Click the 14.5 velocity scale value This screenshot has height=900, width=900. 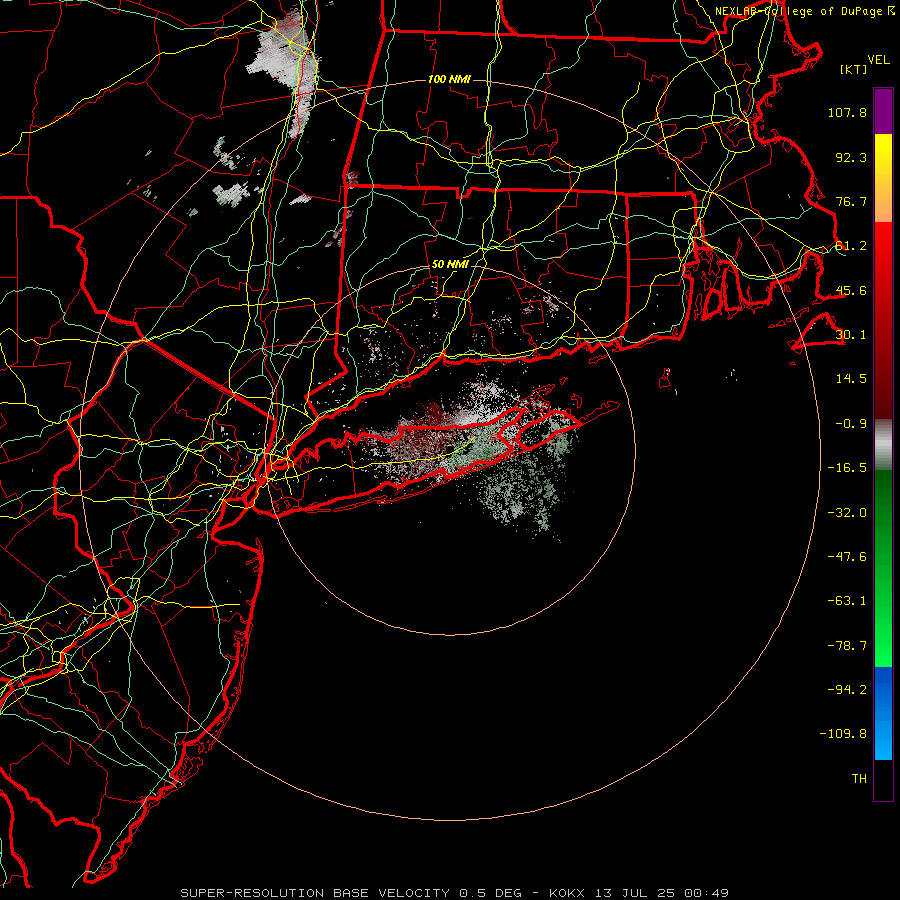[851, 379]
